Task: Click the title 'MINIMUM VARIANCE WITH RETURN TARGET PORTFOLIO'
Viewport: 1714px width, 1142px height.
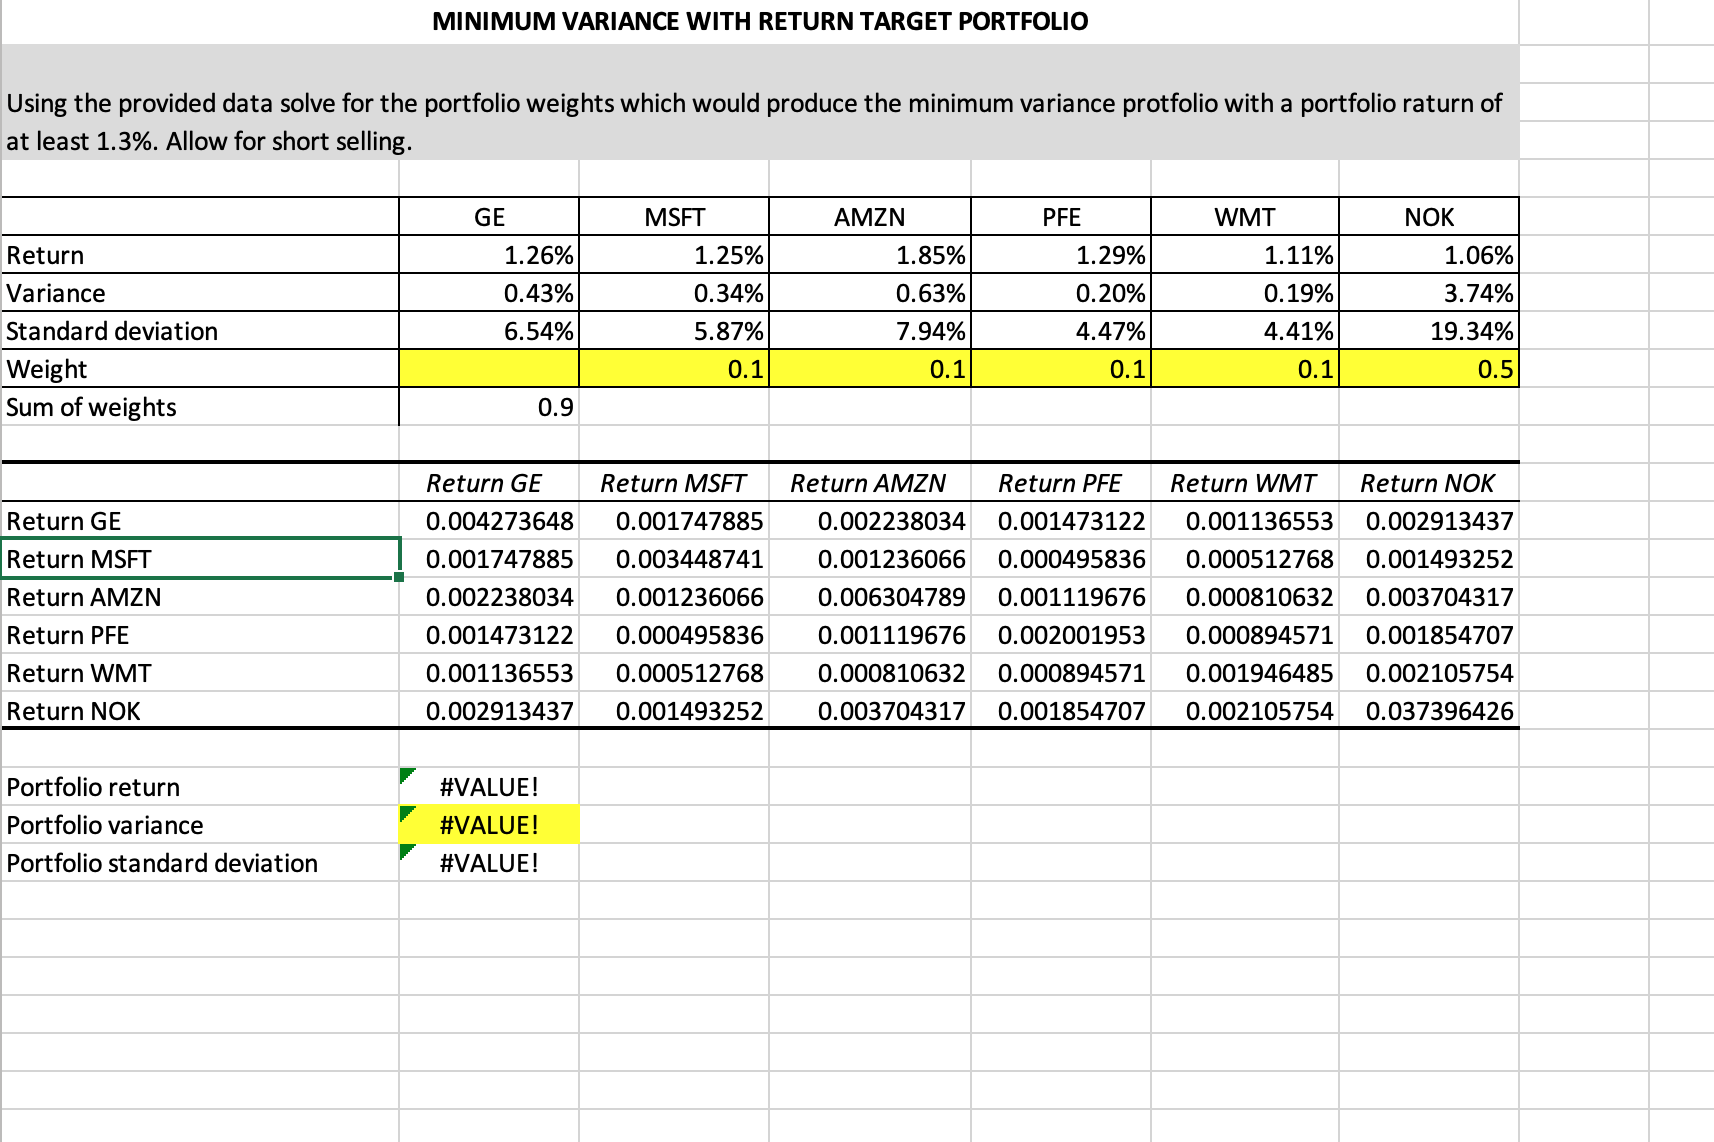Action: click(x=760, y=21)
